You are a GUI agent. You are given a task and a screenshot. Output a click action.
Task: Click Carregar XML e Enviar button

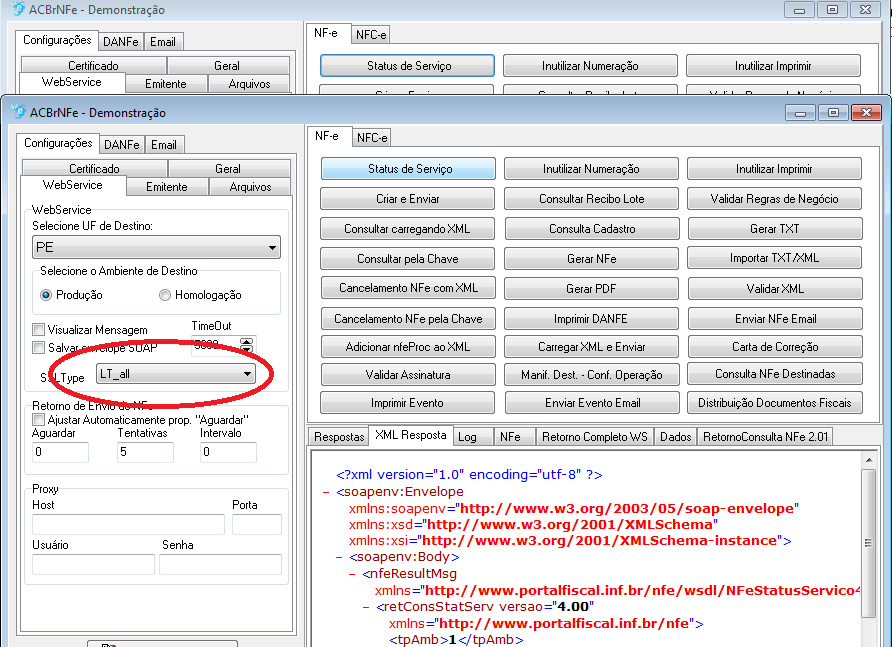(592, 347)
